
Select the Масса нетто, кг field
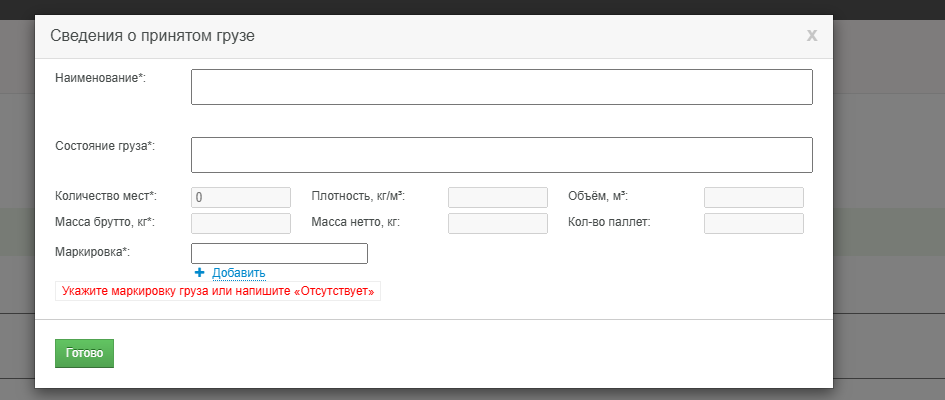pyautogui.click(x=497, y=223)
